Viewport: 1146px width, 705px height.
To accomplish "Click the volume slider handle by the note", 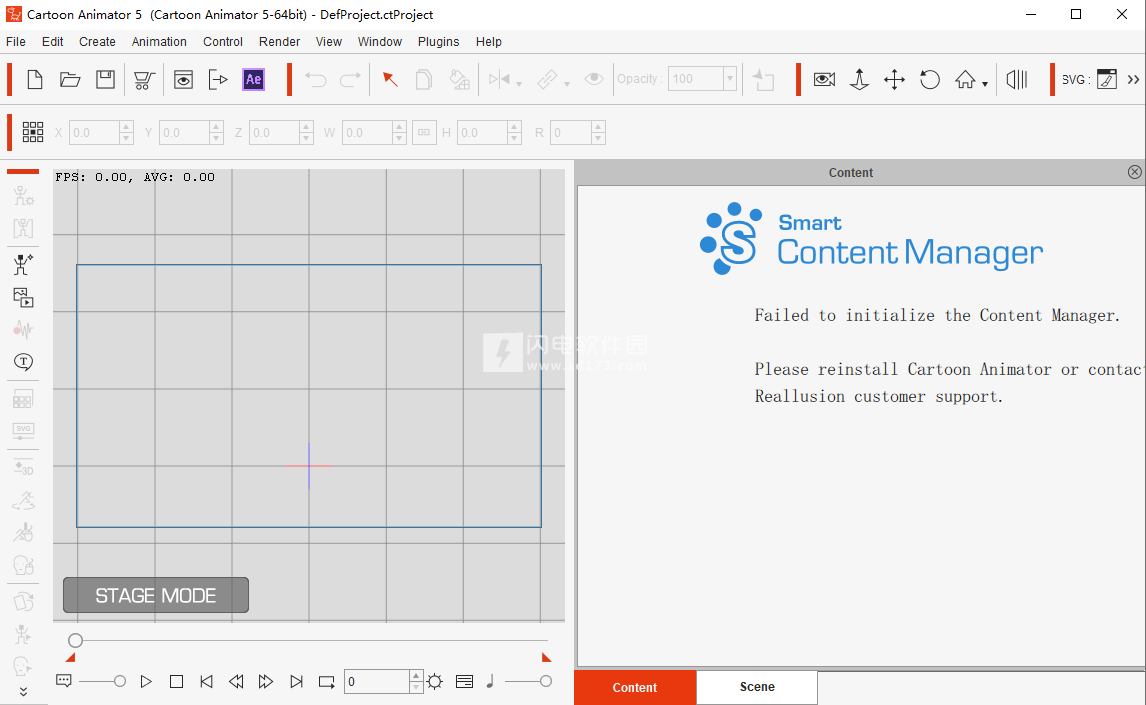I will click(x=546, y=682).
